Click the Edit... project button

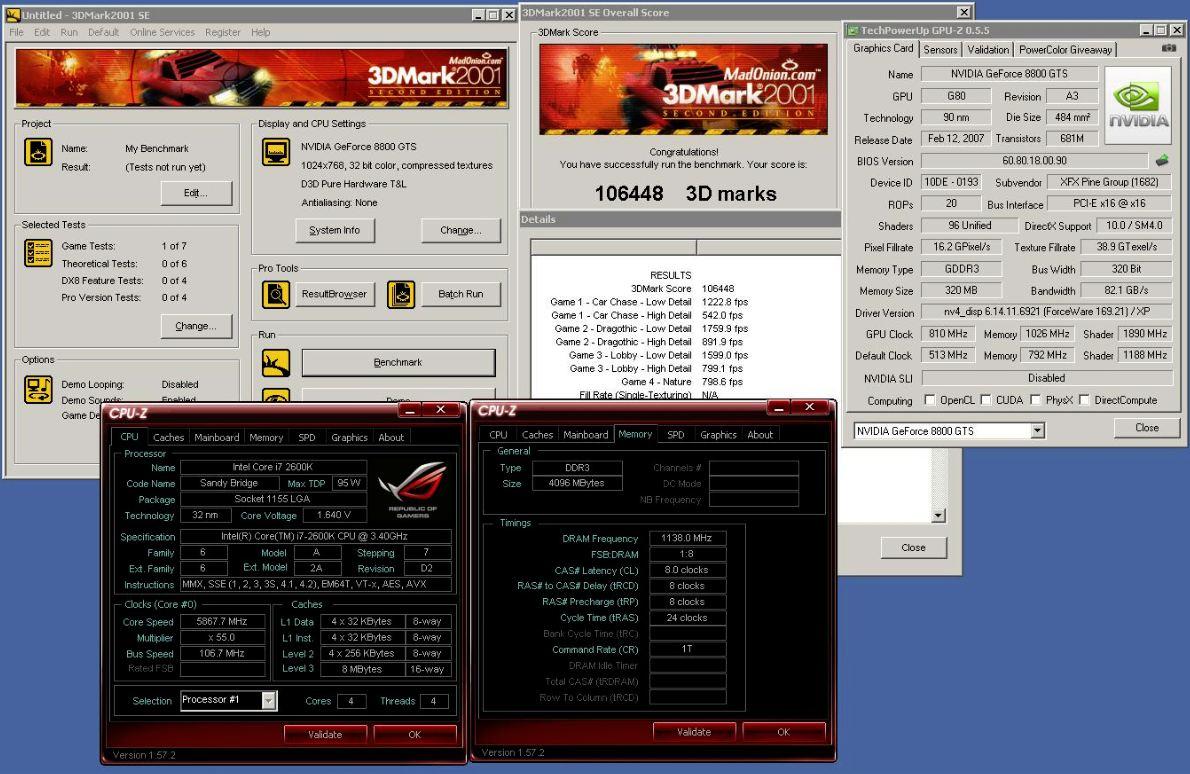click(196, 193)
